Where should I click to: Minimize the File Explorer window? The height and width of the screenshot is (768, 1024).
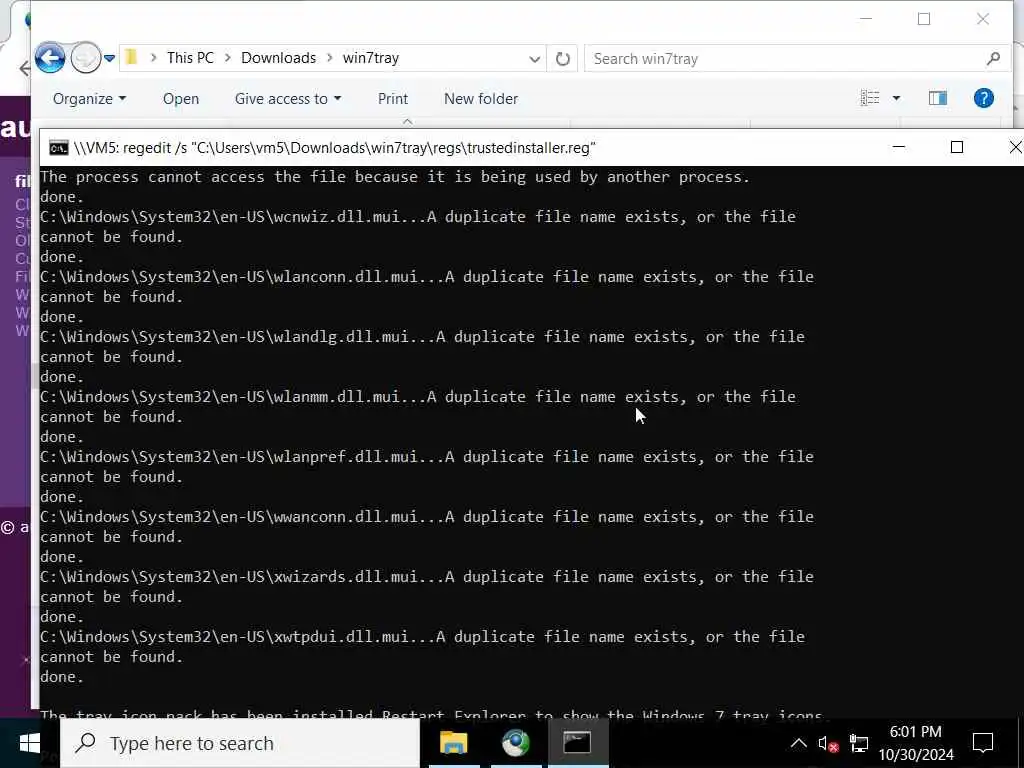click(x=866, y=19)
